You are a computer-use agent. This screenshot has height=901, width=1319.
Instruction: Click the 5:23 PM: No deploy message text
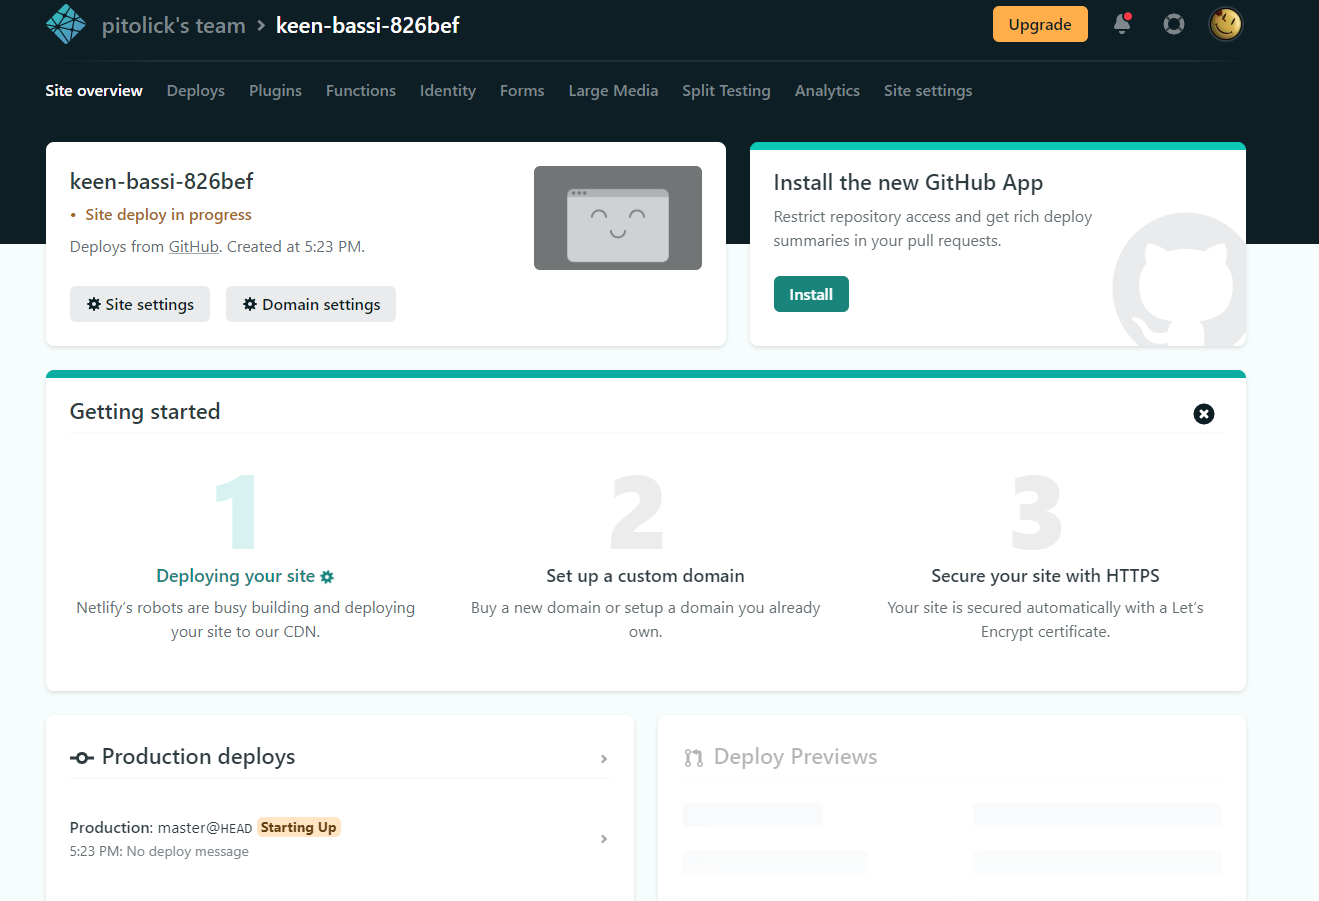click(159, 852)
